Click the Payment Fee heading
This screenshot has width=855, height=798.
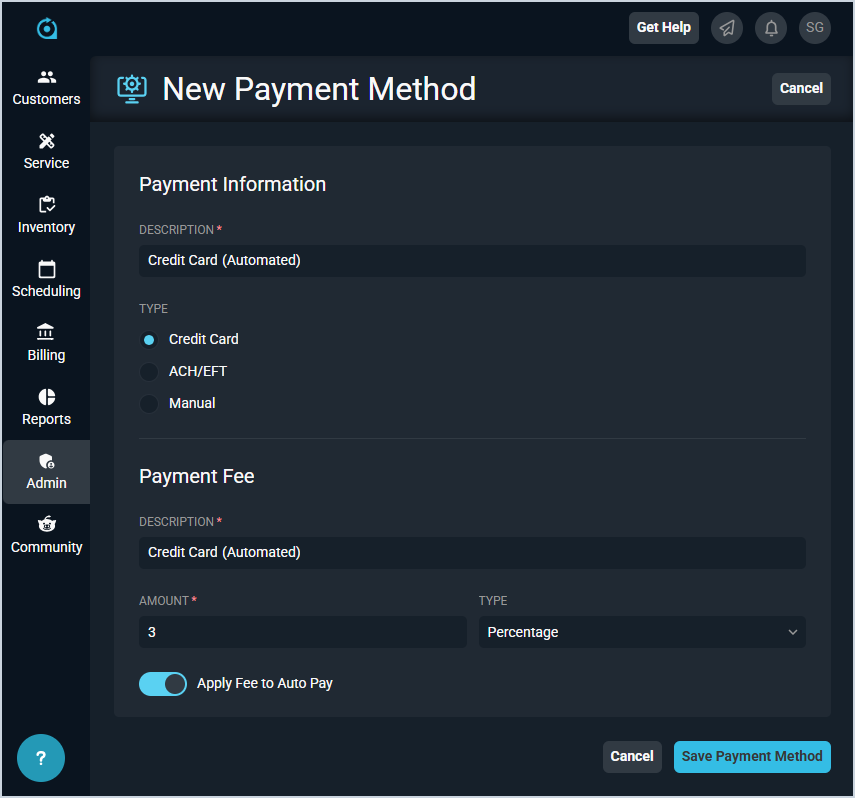tap(197, 476)
